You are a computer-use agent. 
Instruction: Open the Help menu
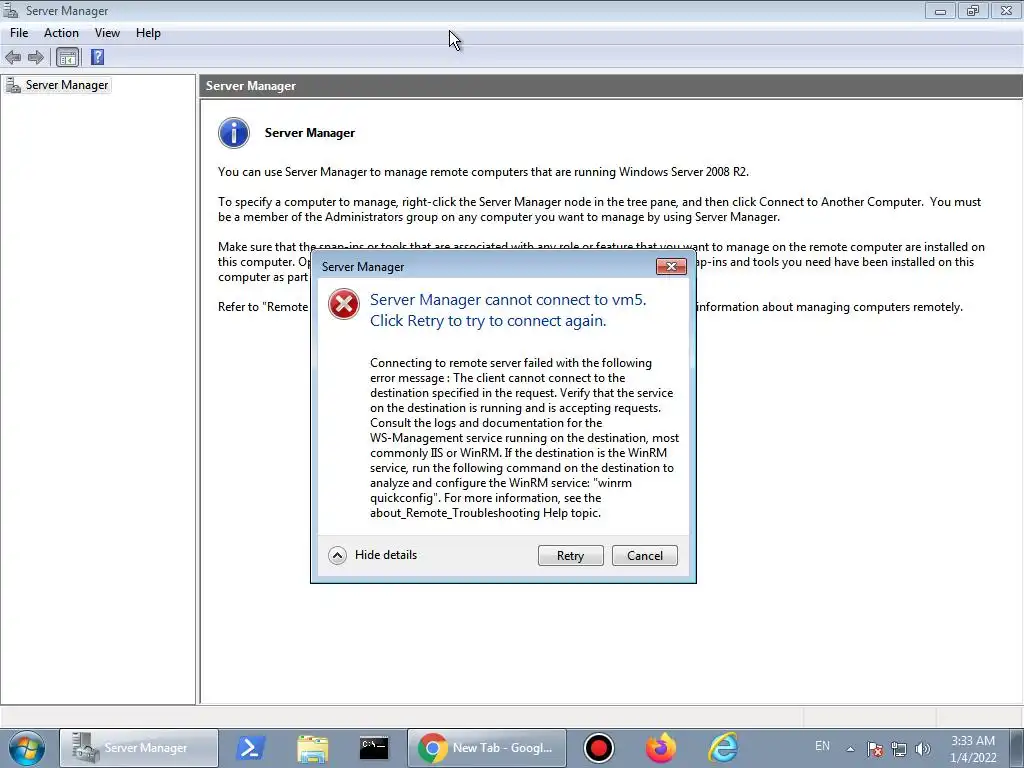point(148,33)
